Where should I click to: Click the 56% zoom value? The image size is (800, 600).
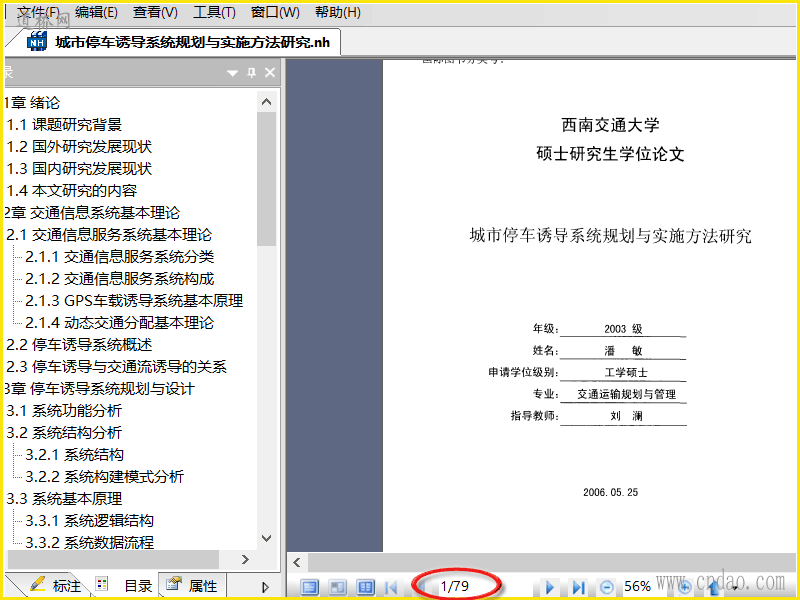pyautogui.click(x=637, y=586)
